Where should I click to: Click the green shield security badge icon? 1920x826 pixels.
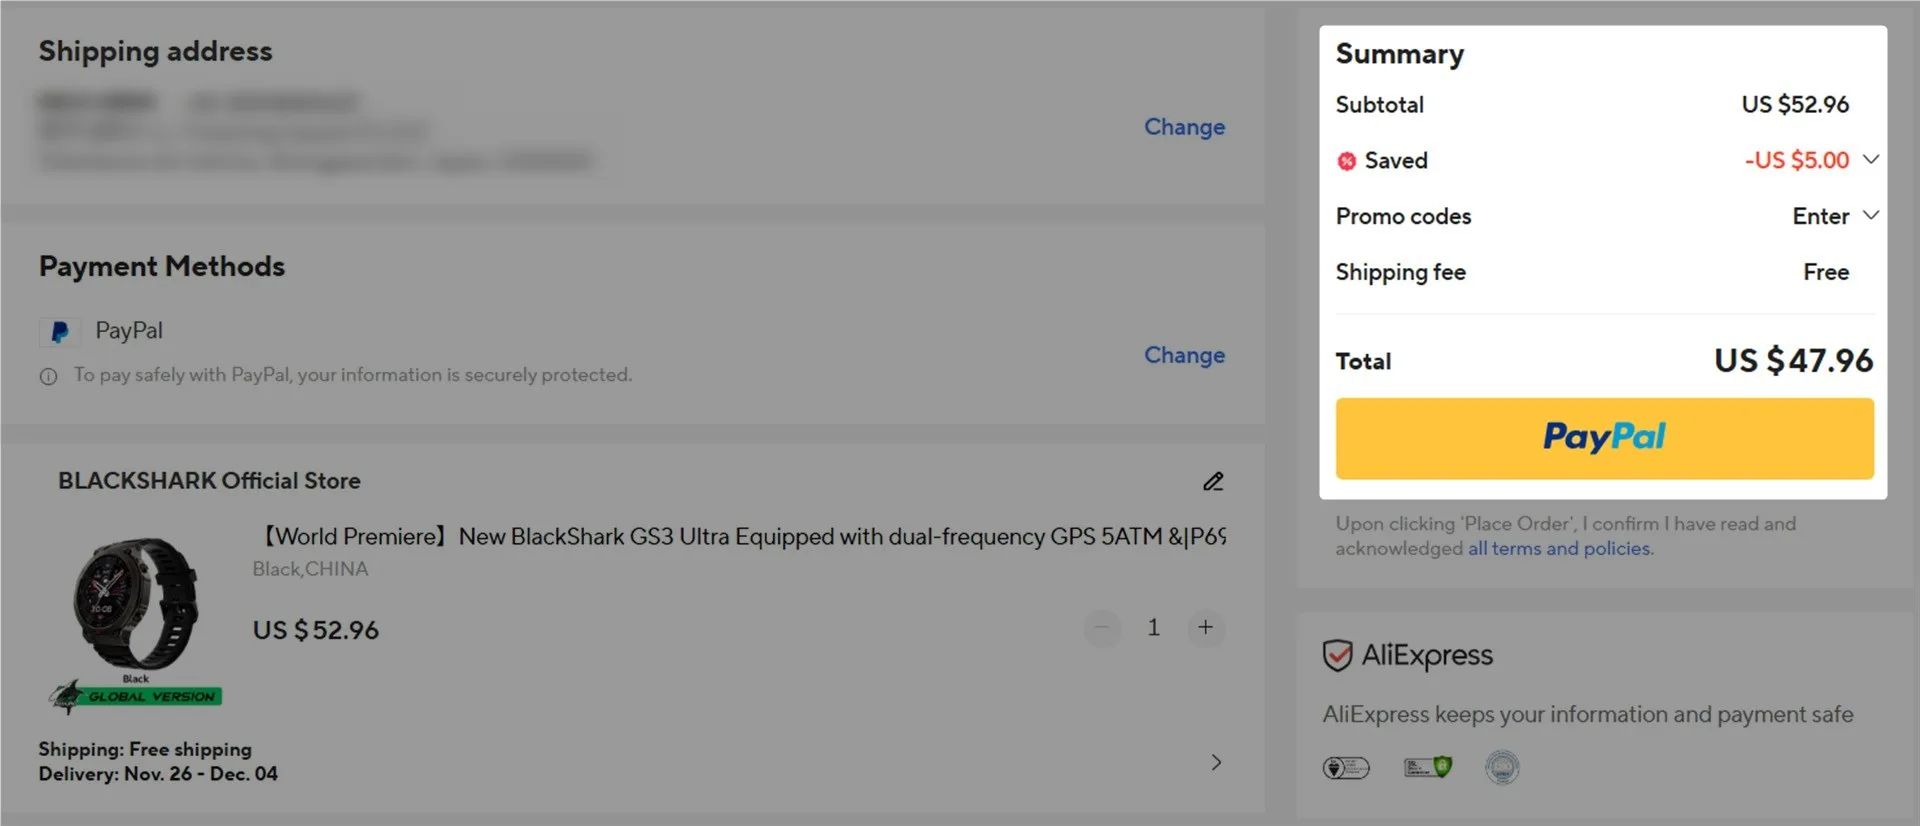click(x=1428, y=767)
